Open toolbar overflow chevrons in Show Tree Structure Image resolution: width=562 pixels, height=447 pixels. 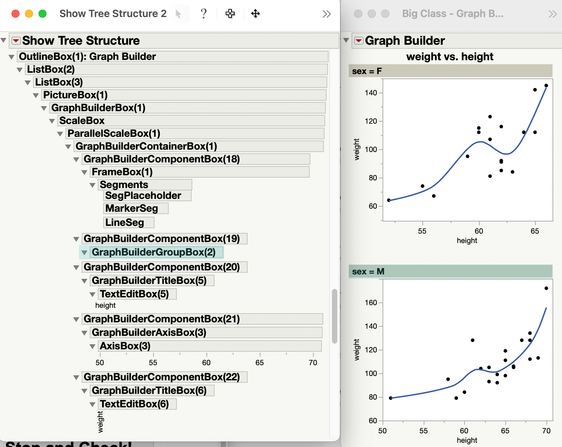(x=326, y=14)
